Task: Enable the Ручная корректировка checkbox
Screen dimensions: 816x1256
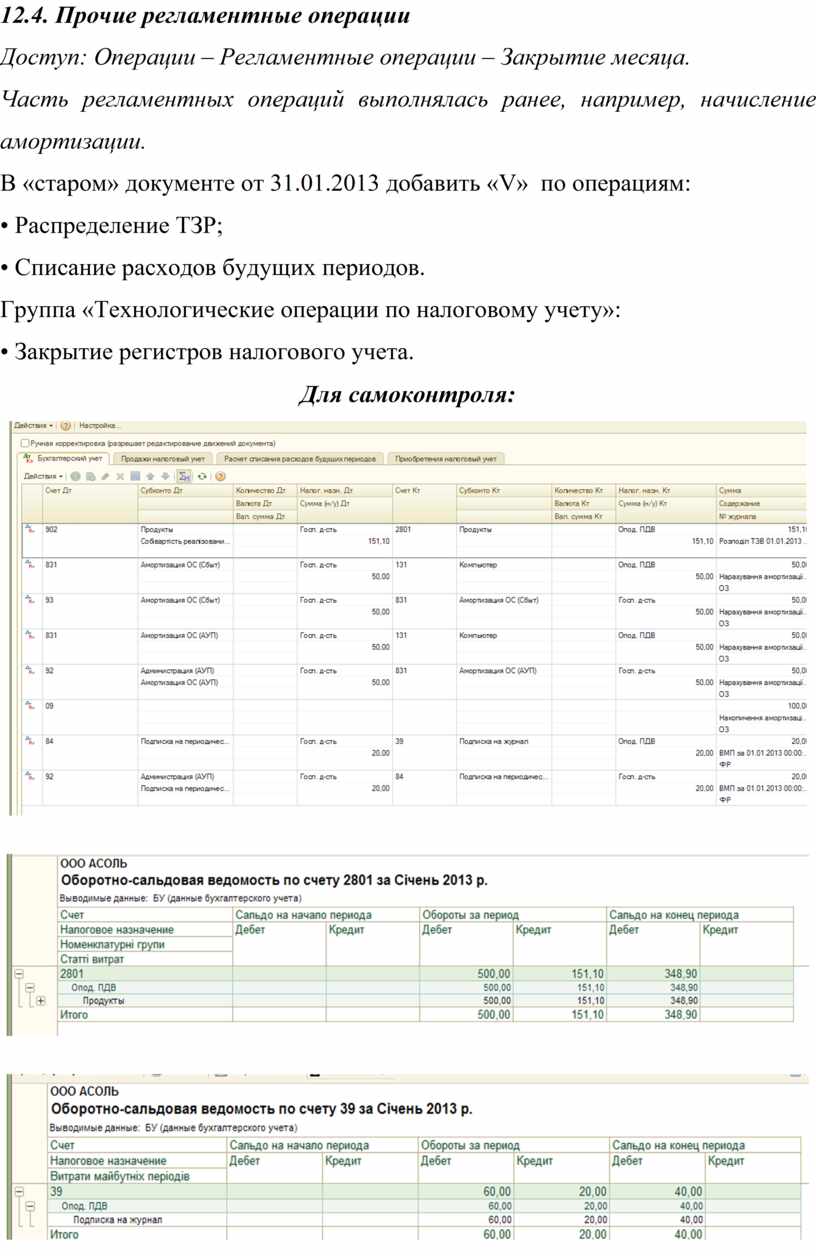Action: 26,443
